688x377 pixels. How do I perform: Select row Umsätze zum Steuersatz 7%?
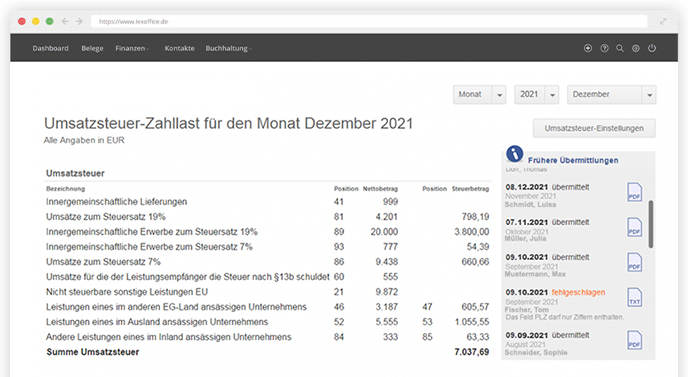pos(268,262)
